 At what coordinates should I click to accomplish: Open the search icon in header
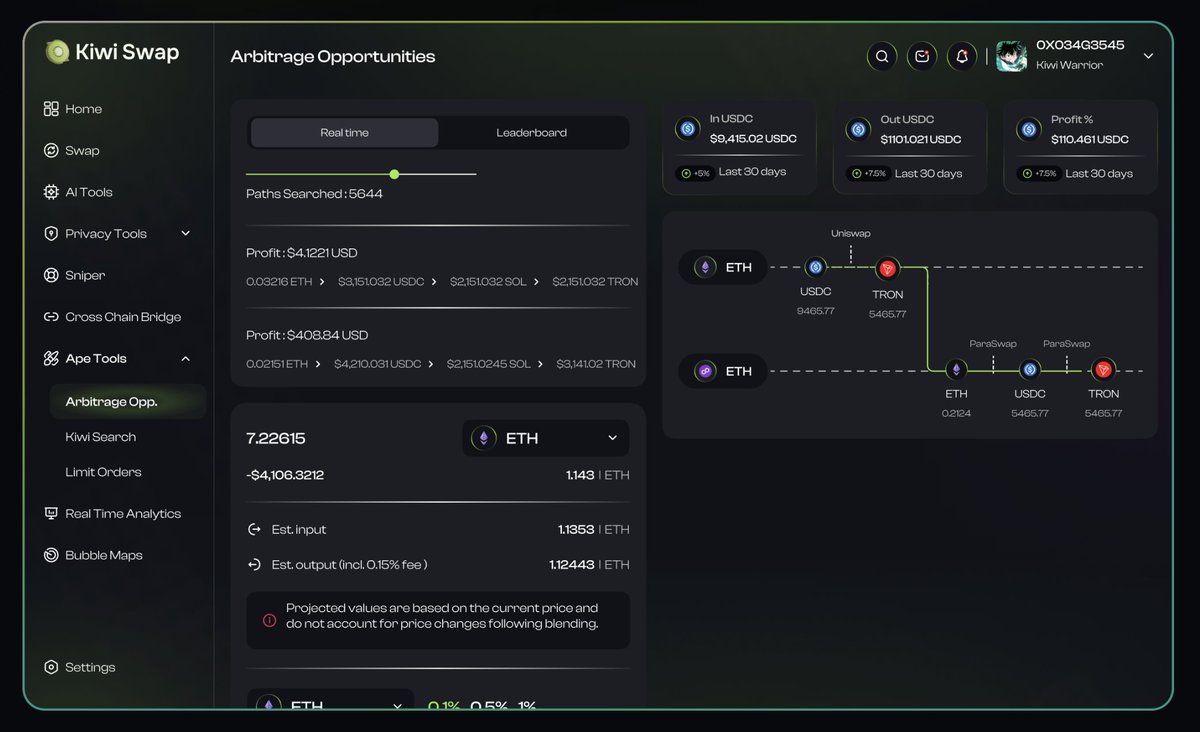pyautogui.click(x=882, y=57)
